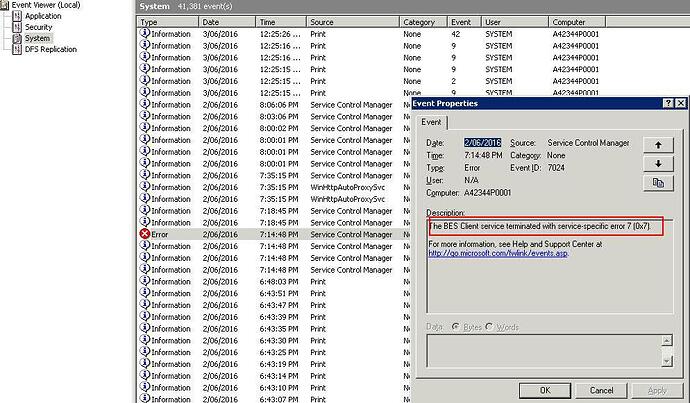The width and height of the screenshot is (690, 403).
Task: Click the Security log icon in the tree
Action: click(x=17, y=27)
